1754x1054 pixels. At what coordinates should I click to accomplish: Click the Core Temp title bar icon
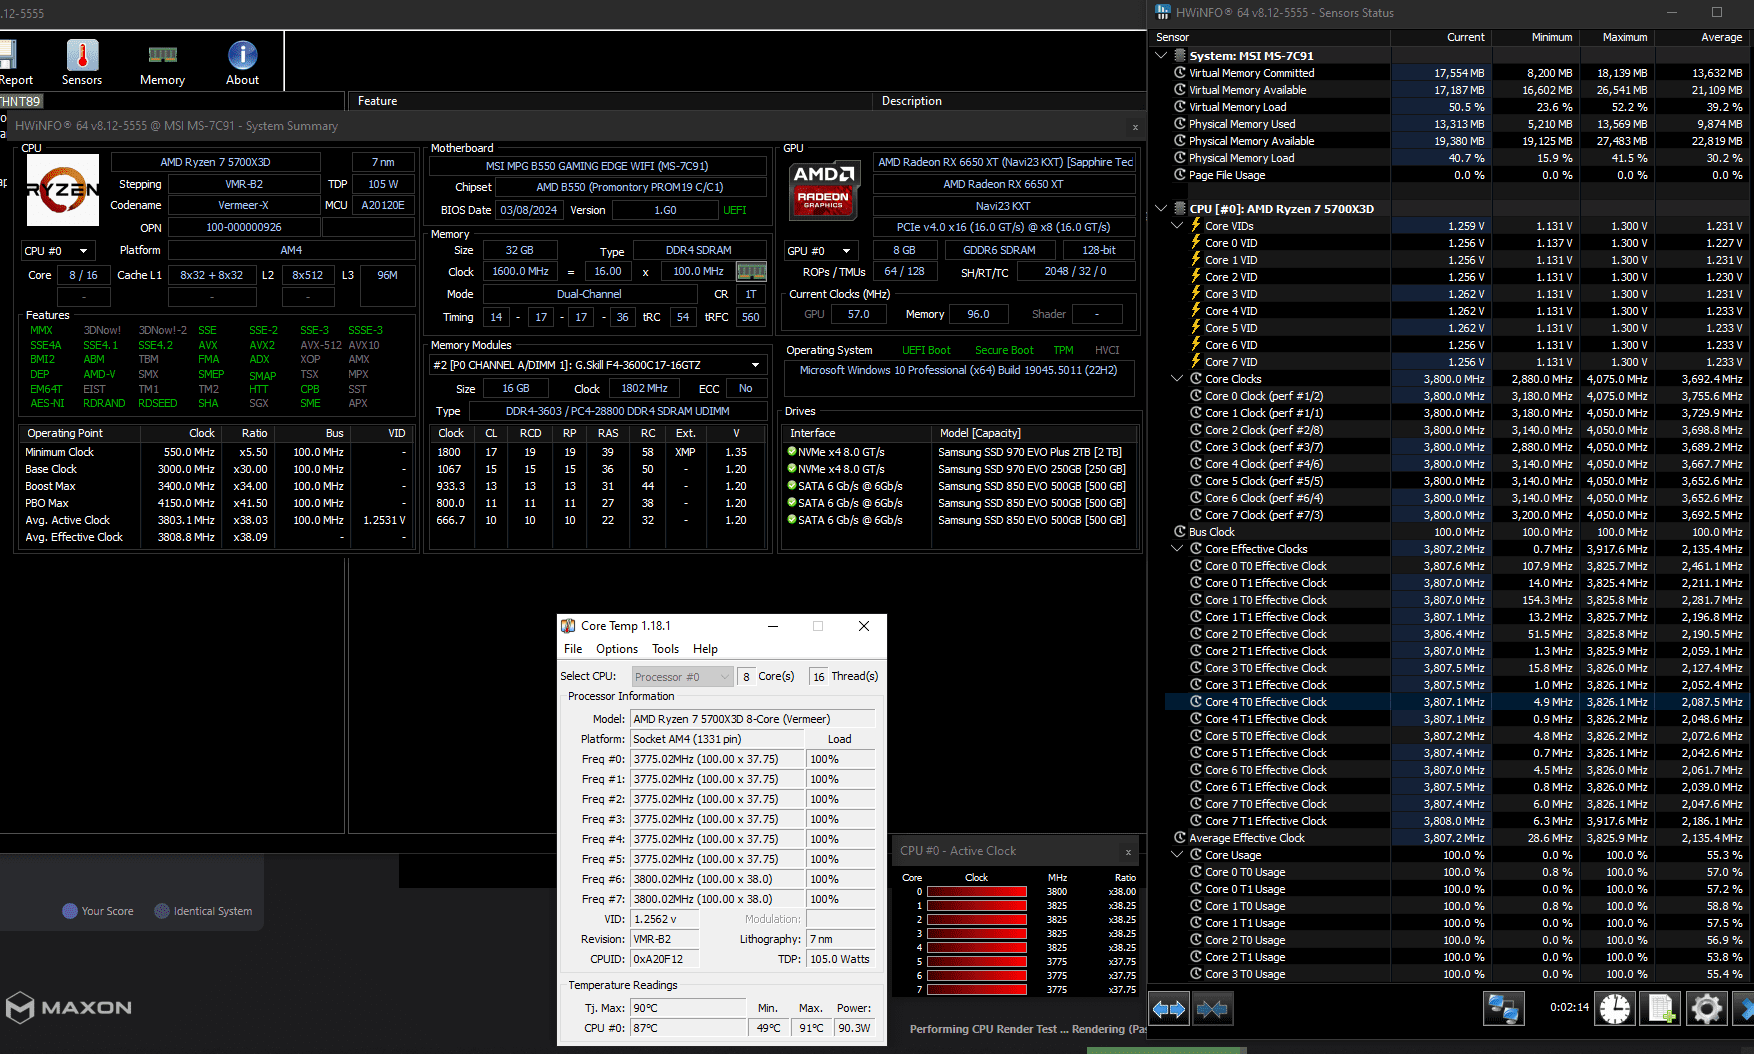pyautogui.click(x=568, y=626)
